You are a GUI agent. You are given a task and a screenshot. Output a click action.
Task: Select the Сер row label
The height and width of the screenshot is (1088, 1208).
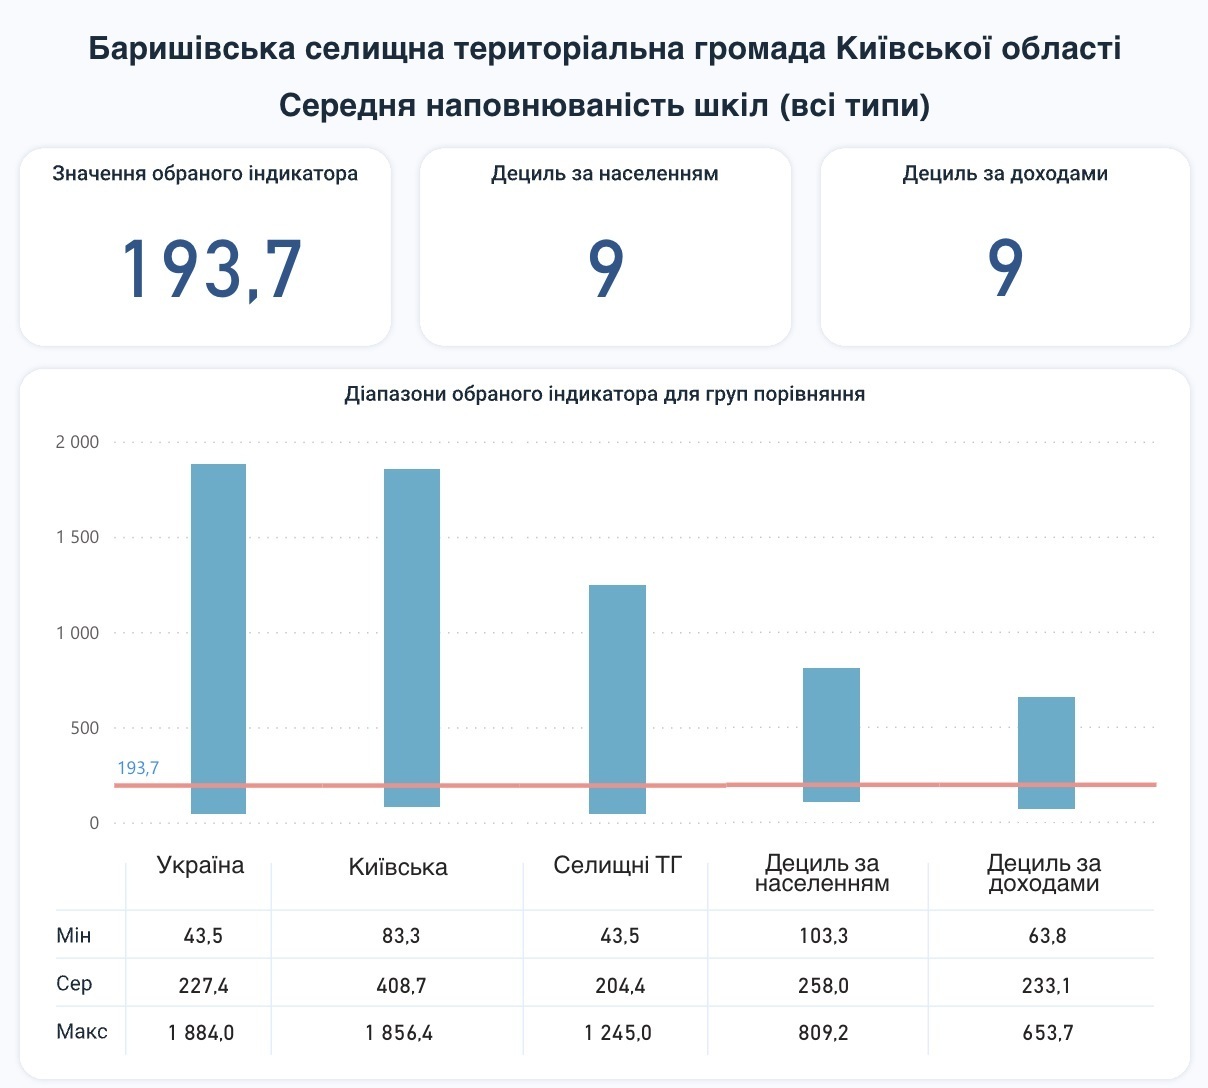tap(75, 984)
